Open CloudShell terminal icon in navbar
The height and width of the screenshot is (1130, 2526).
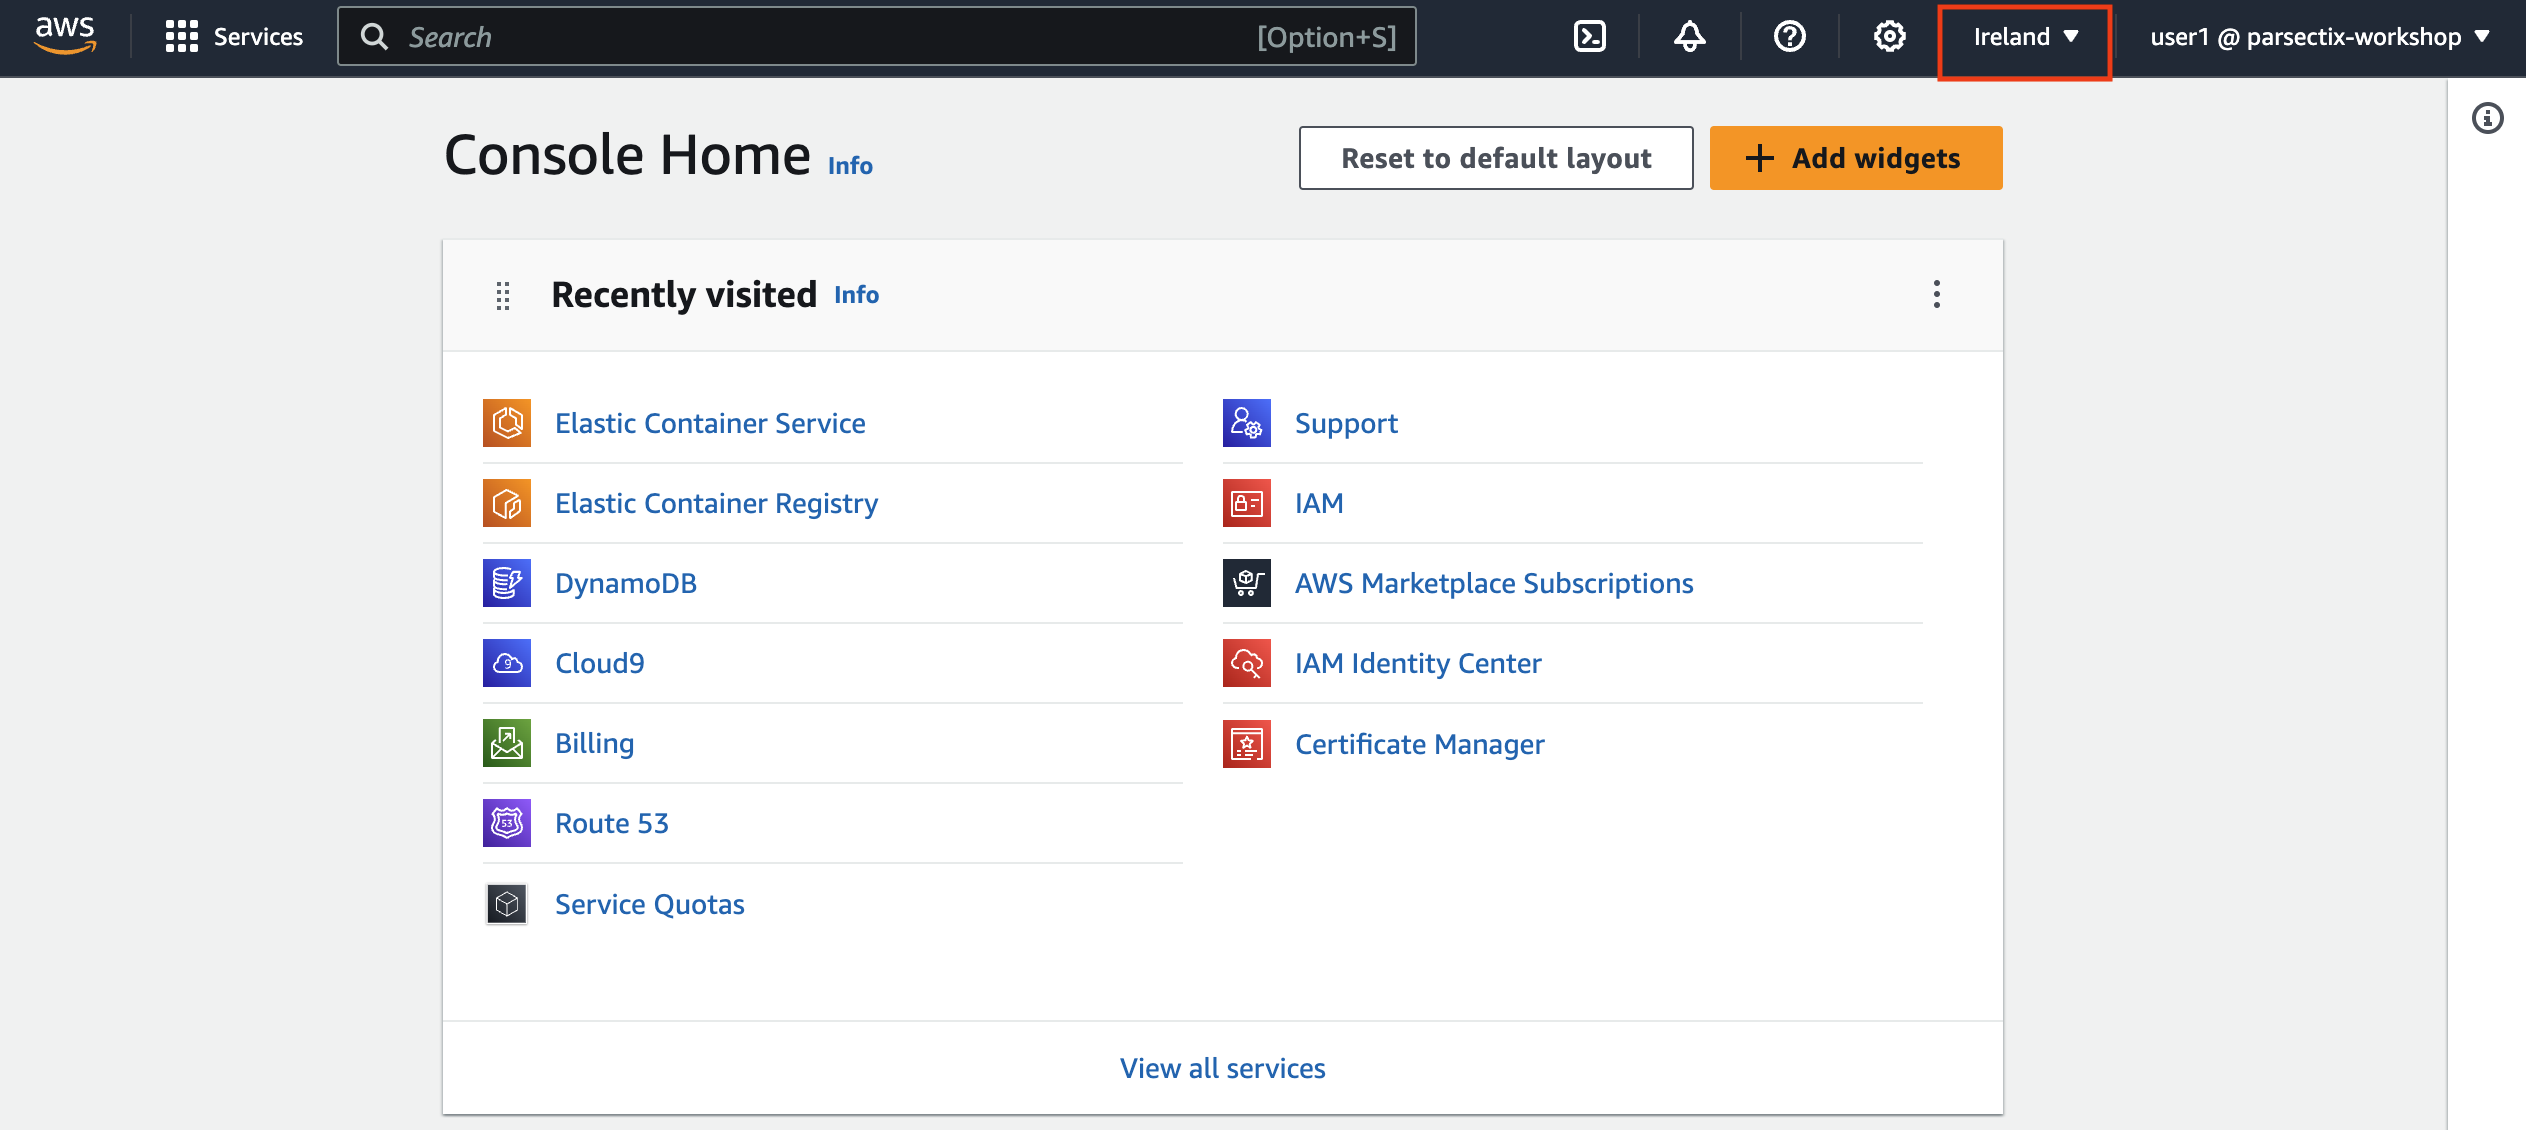pos(1589,37)
